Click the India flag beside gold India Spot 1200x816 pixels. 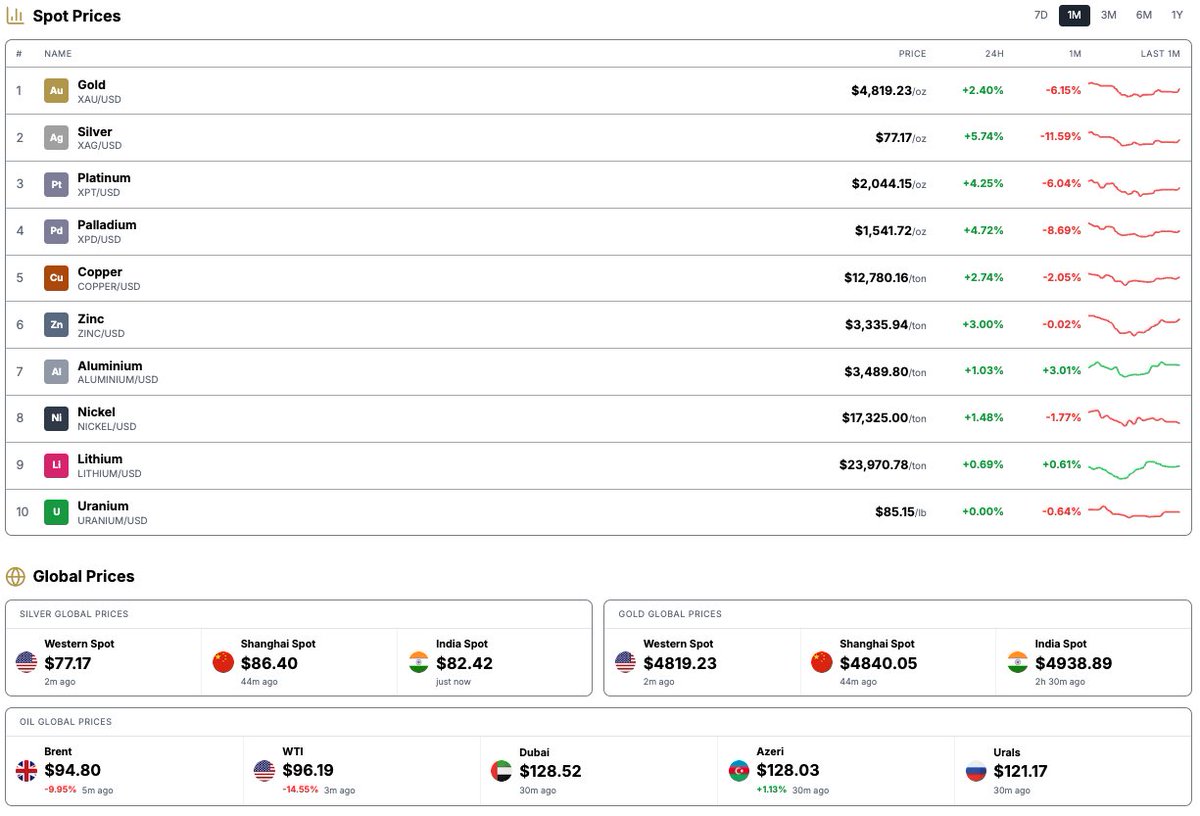click(1017, 662)
